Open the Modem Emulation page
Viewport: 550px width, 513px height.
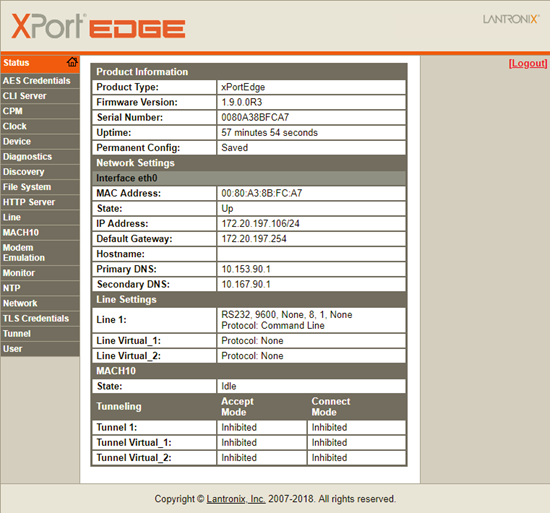40,253
